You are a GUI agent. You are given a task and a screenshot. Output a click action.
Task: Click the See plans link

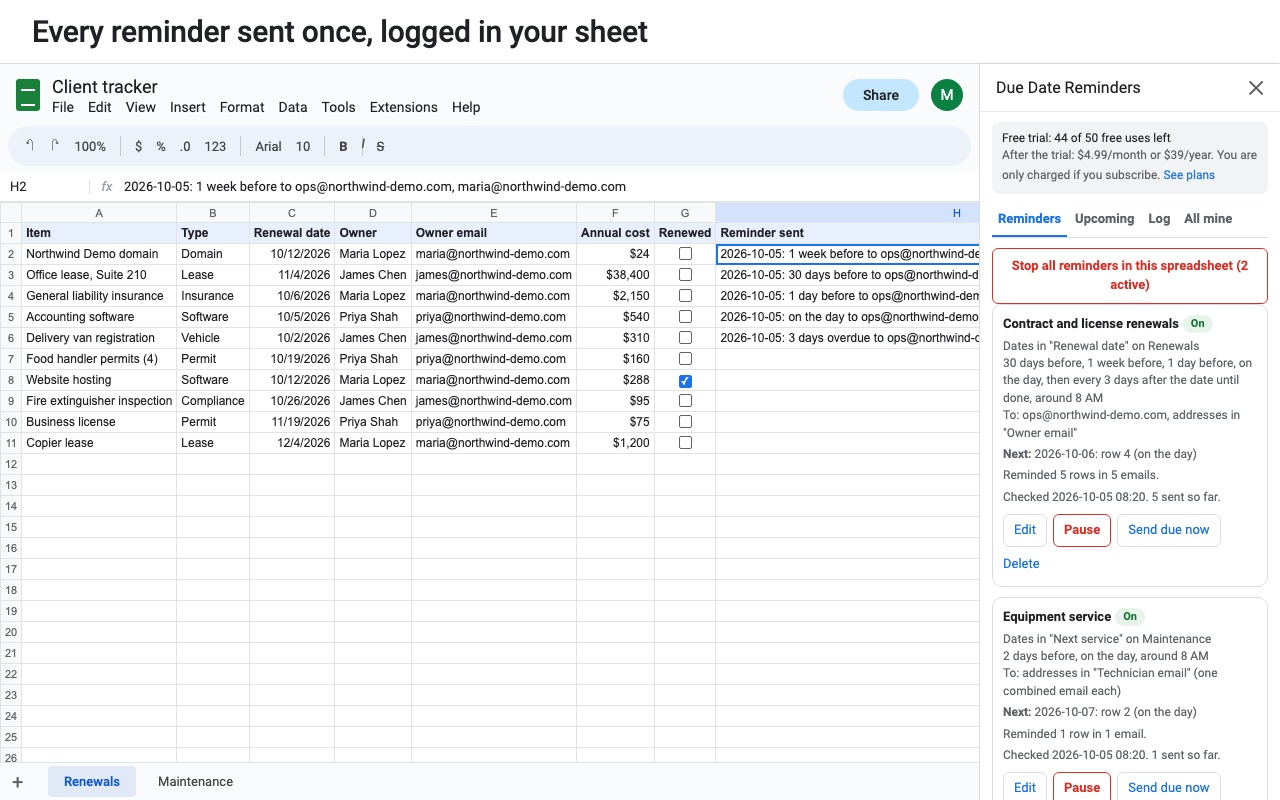point(1189,175)
